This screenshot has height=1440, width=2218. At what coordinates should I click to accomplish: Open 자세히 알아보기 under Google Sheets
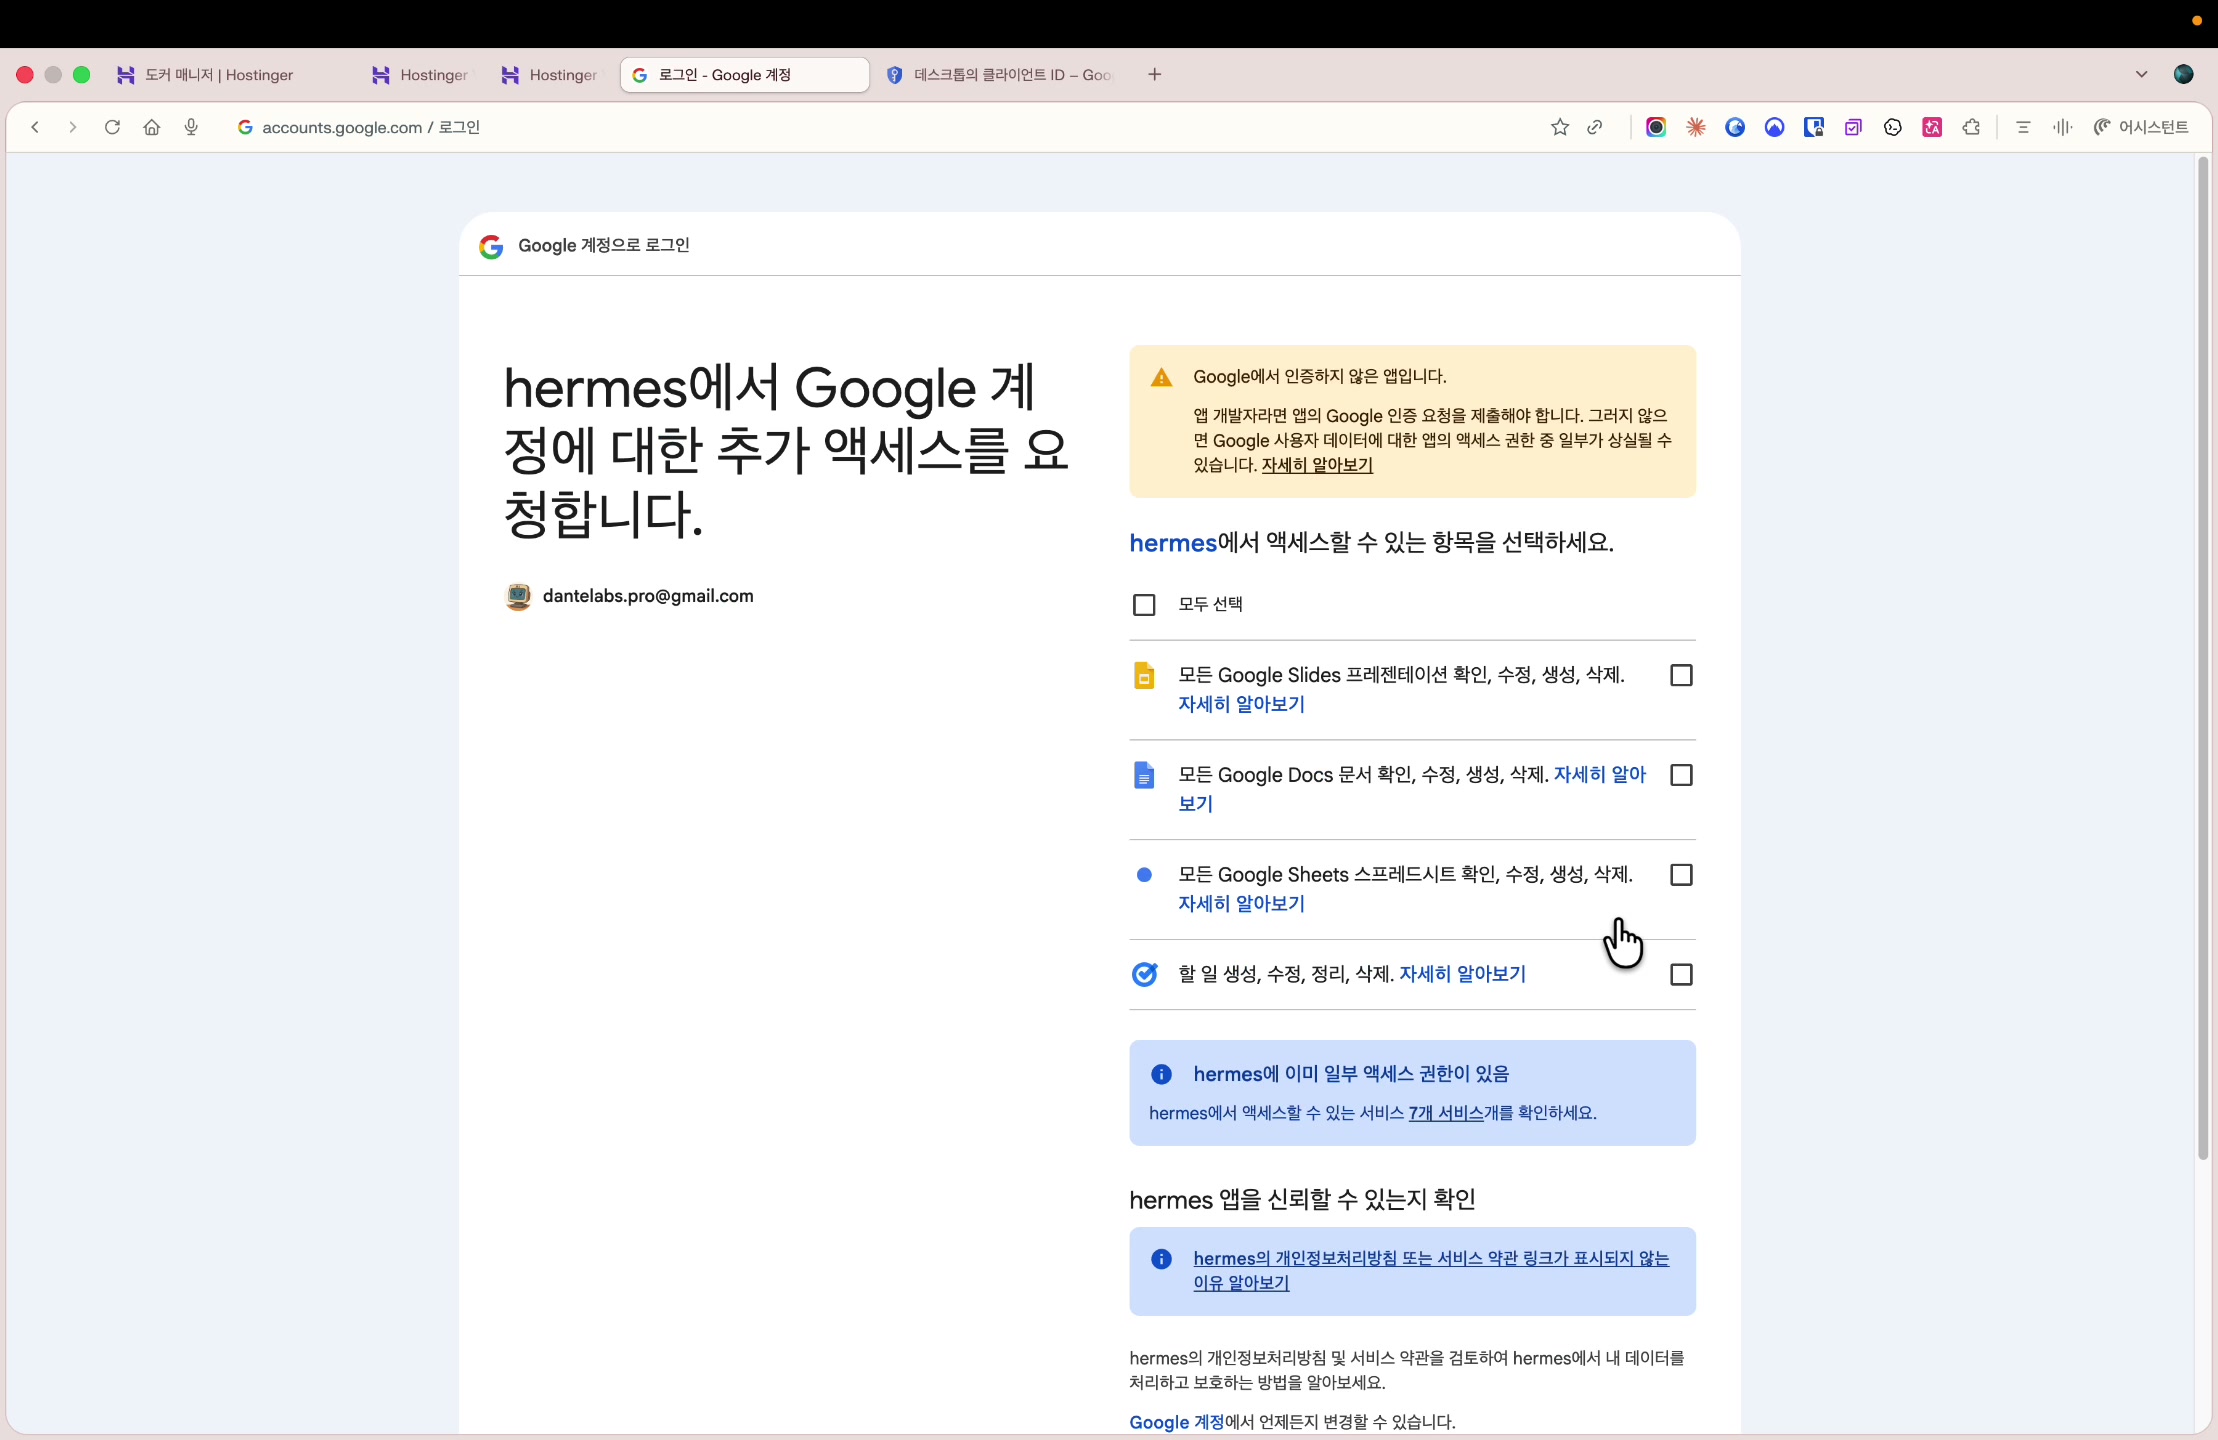(x=1241, y=904)
